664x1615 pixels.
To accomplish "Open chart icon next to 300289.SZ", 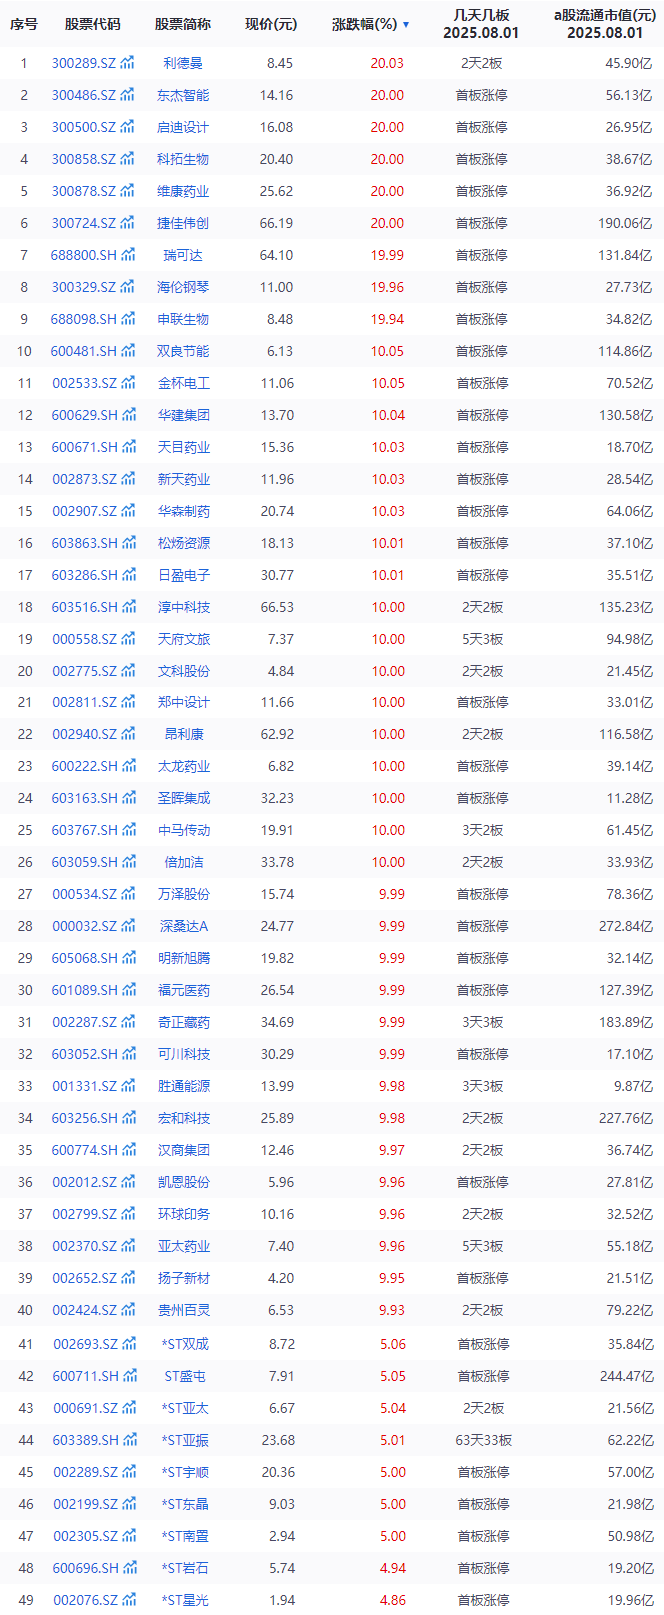I will click(127, 63).
